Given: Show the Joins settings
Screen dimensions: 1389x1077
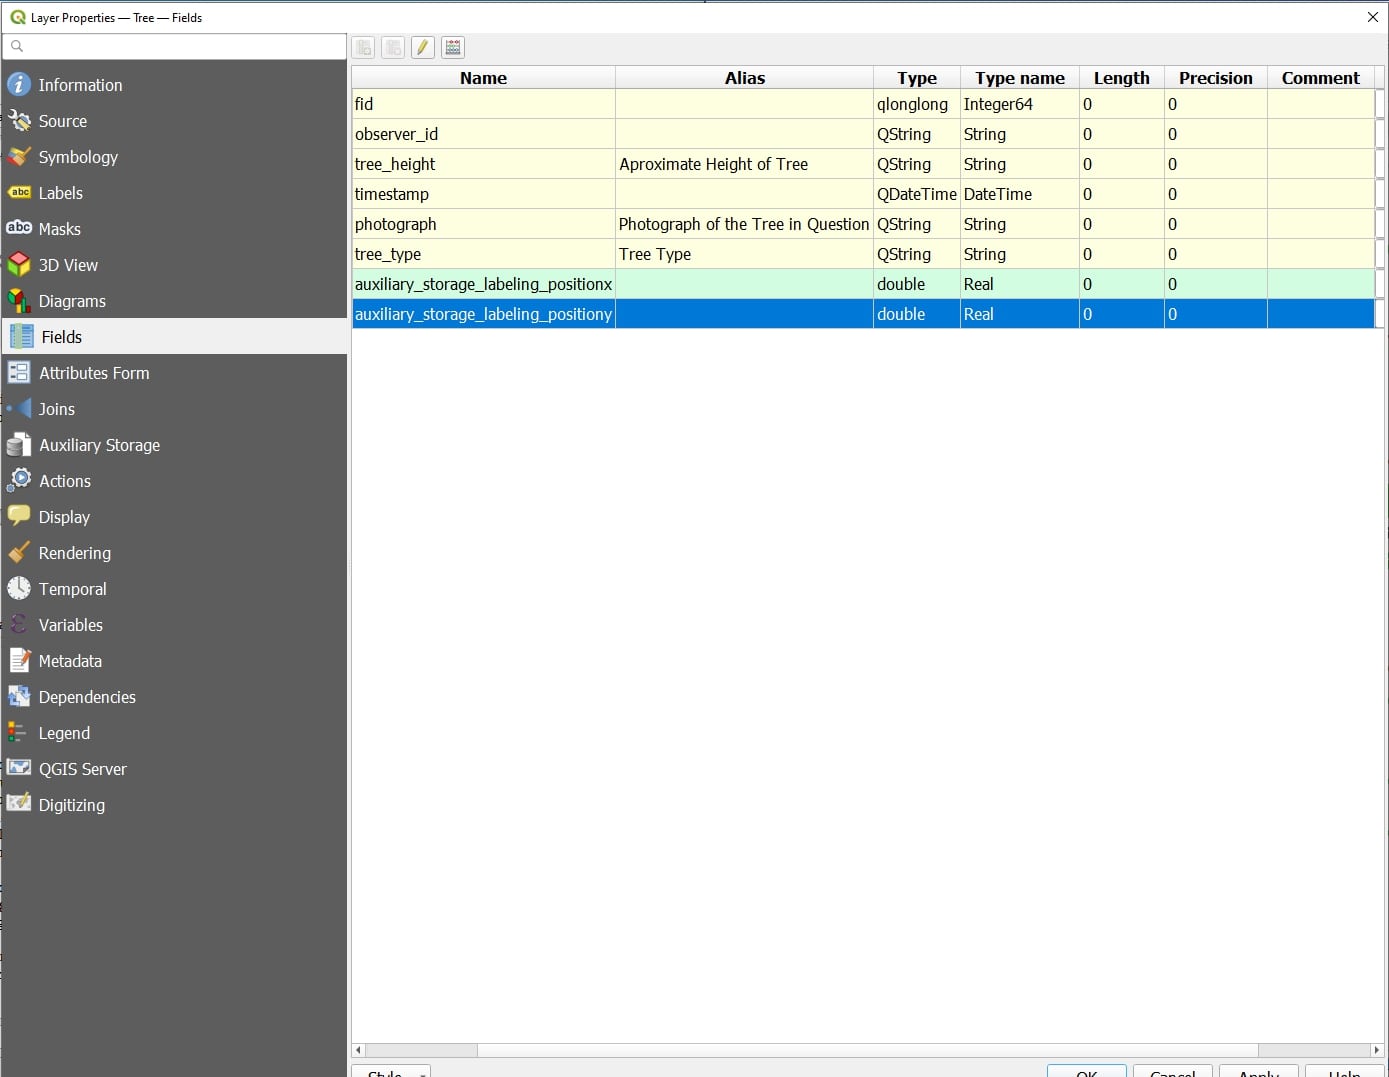Looking at the screenshot, I should [x=57, y=409].
